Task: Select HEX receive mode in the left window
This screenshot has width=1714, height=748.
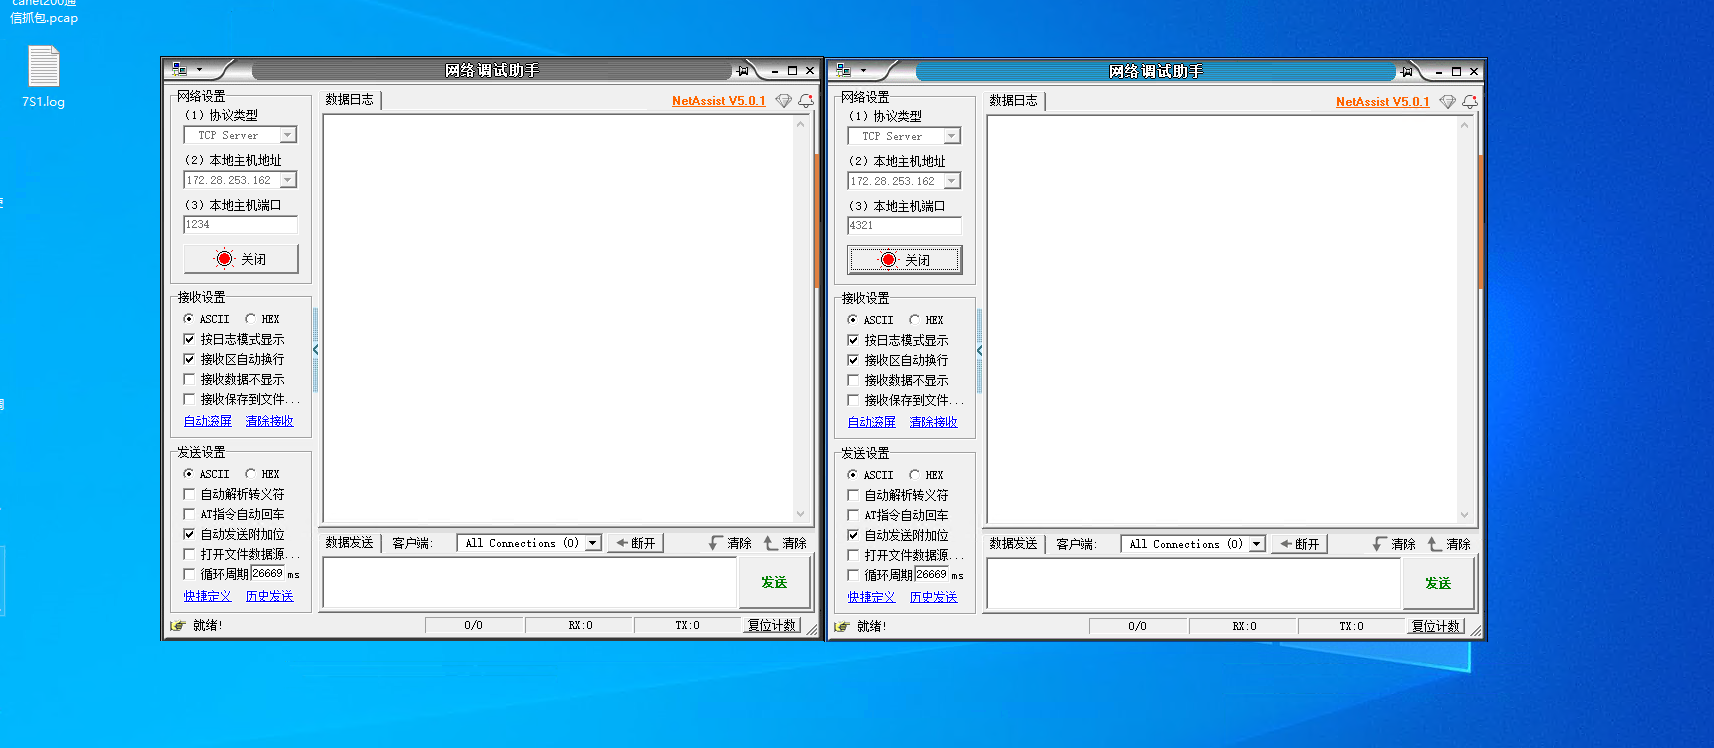Action: click(x=251, y=319)
